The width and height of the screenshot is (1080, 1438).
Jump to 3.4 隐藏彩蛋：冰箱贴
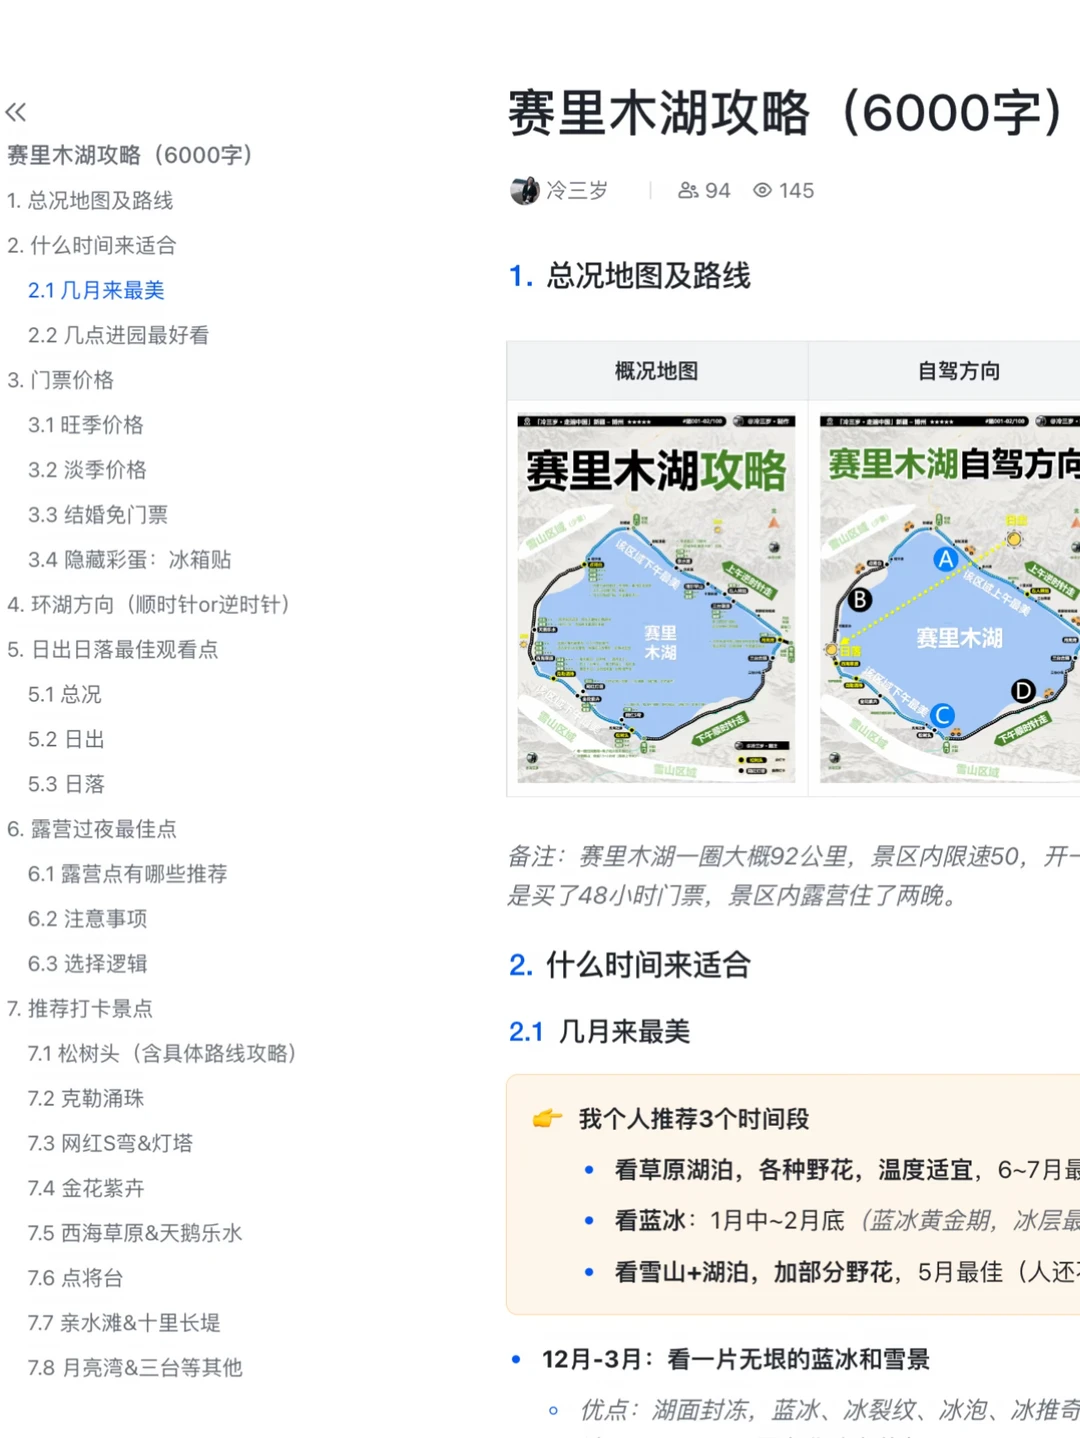(x=130, y=560)
